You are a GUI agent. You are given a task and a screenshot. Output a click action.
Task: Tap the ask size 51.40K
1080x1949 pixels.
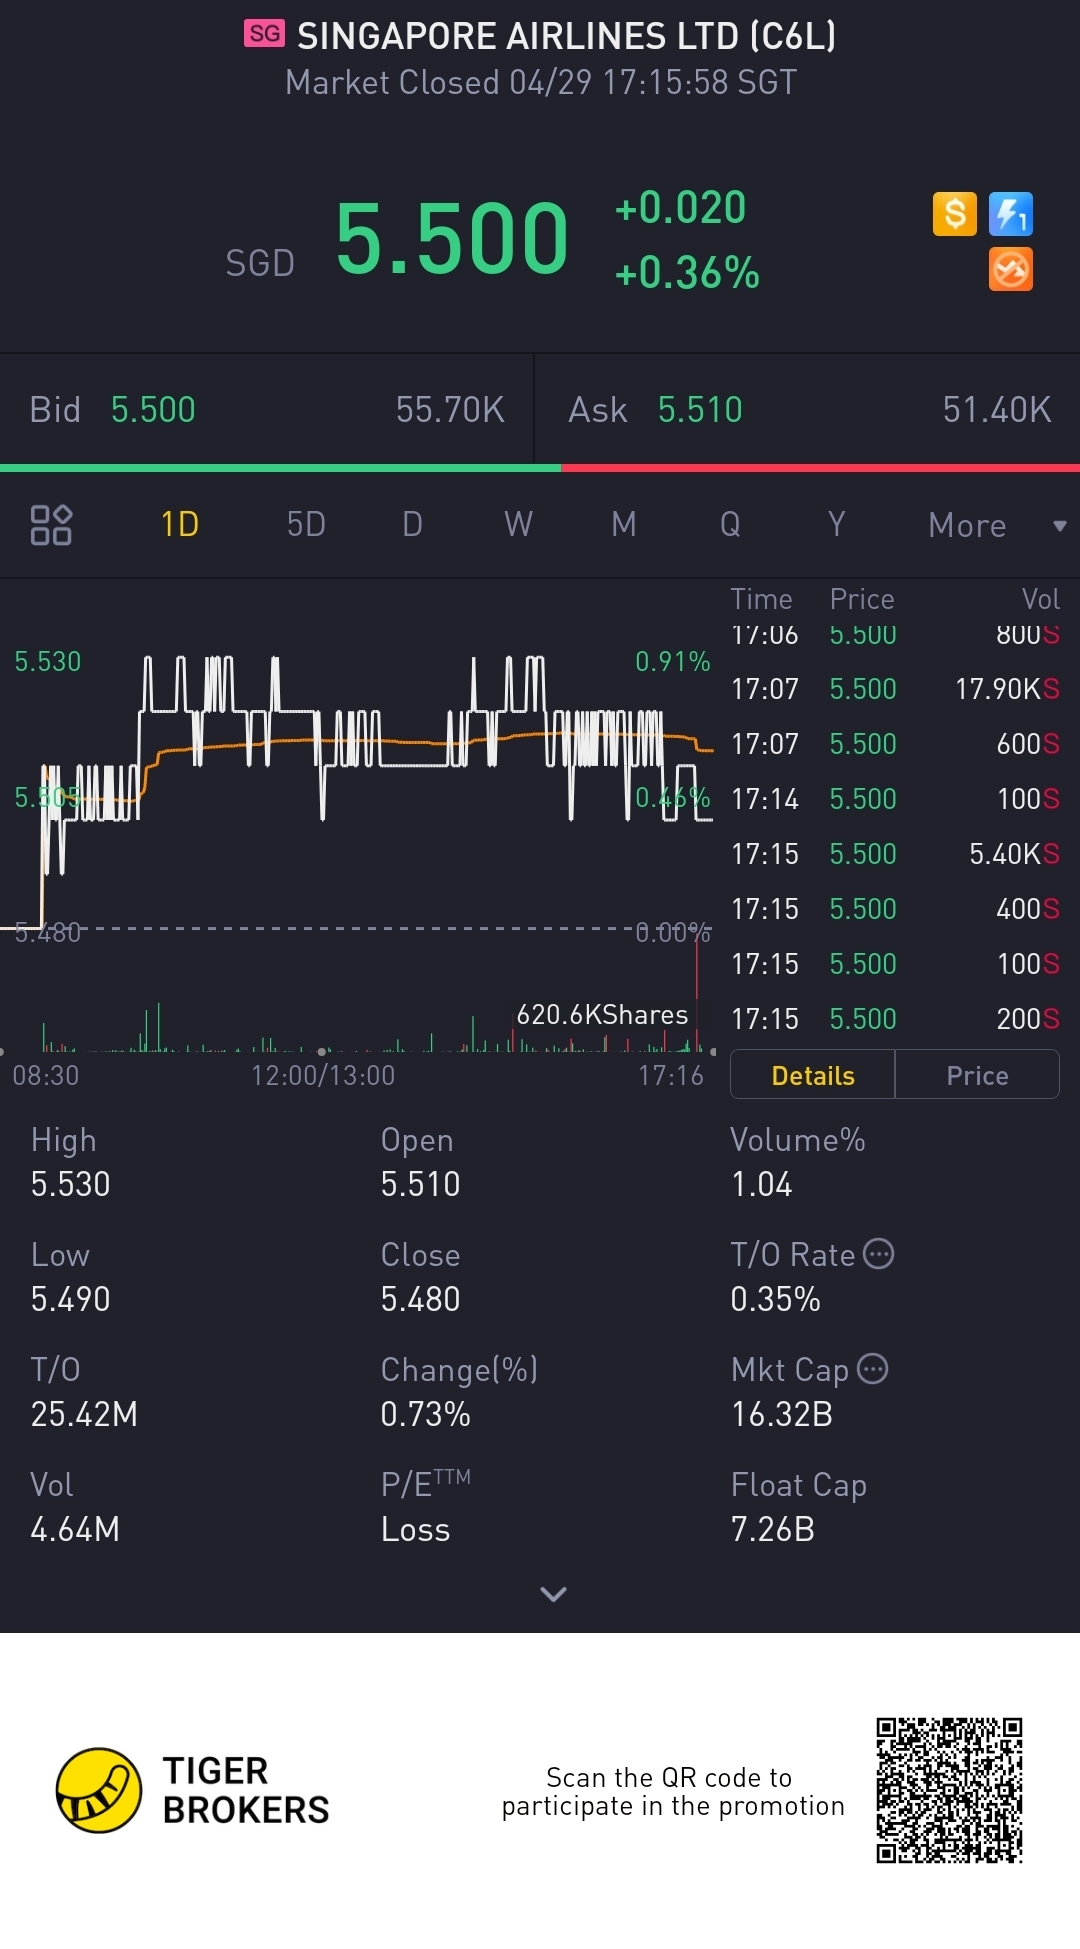[997, 410]
